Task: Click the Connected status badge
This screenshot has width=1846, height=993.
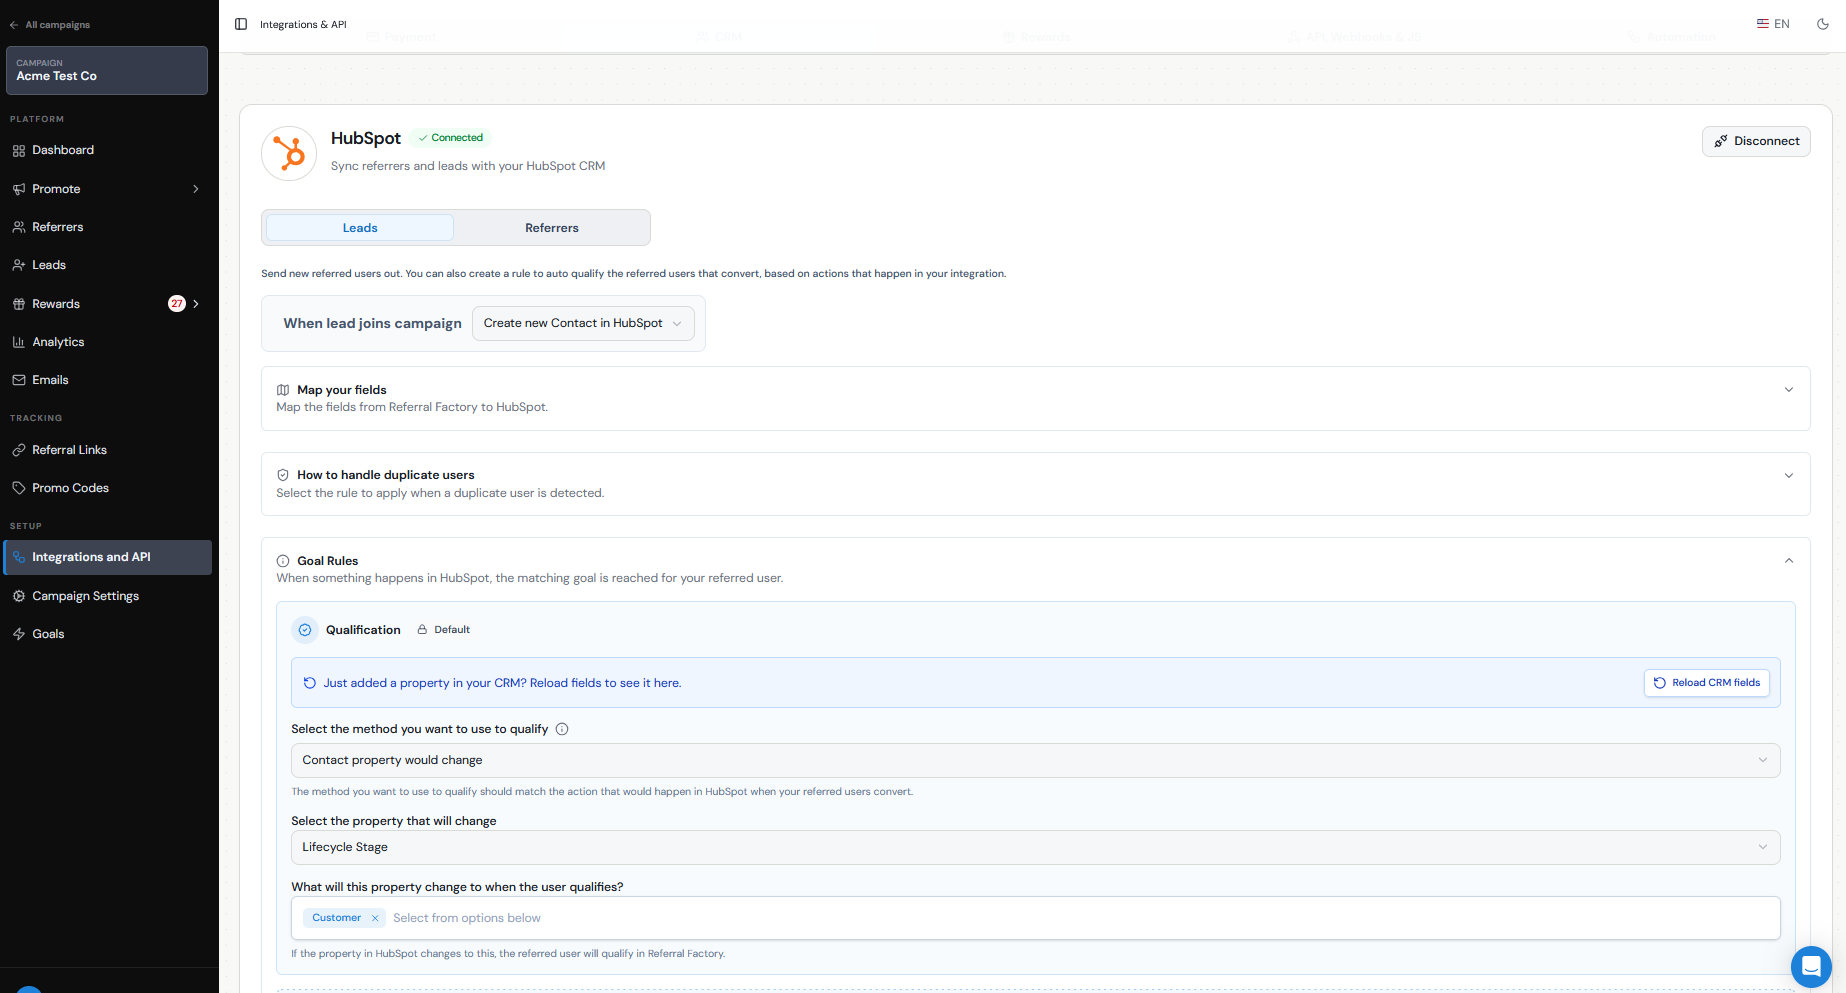Action: [450, 138]
